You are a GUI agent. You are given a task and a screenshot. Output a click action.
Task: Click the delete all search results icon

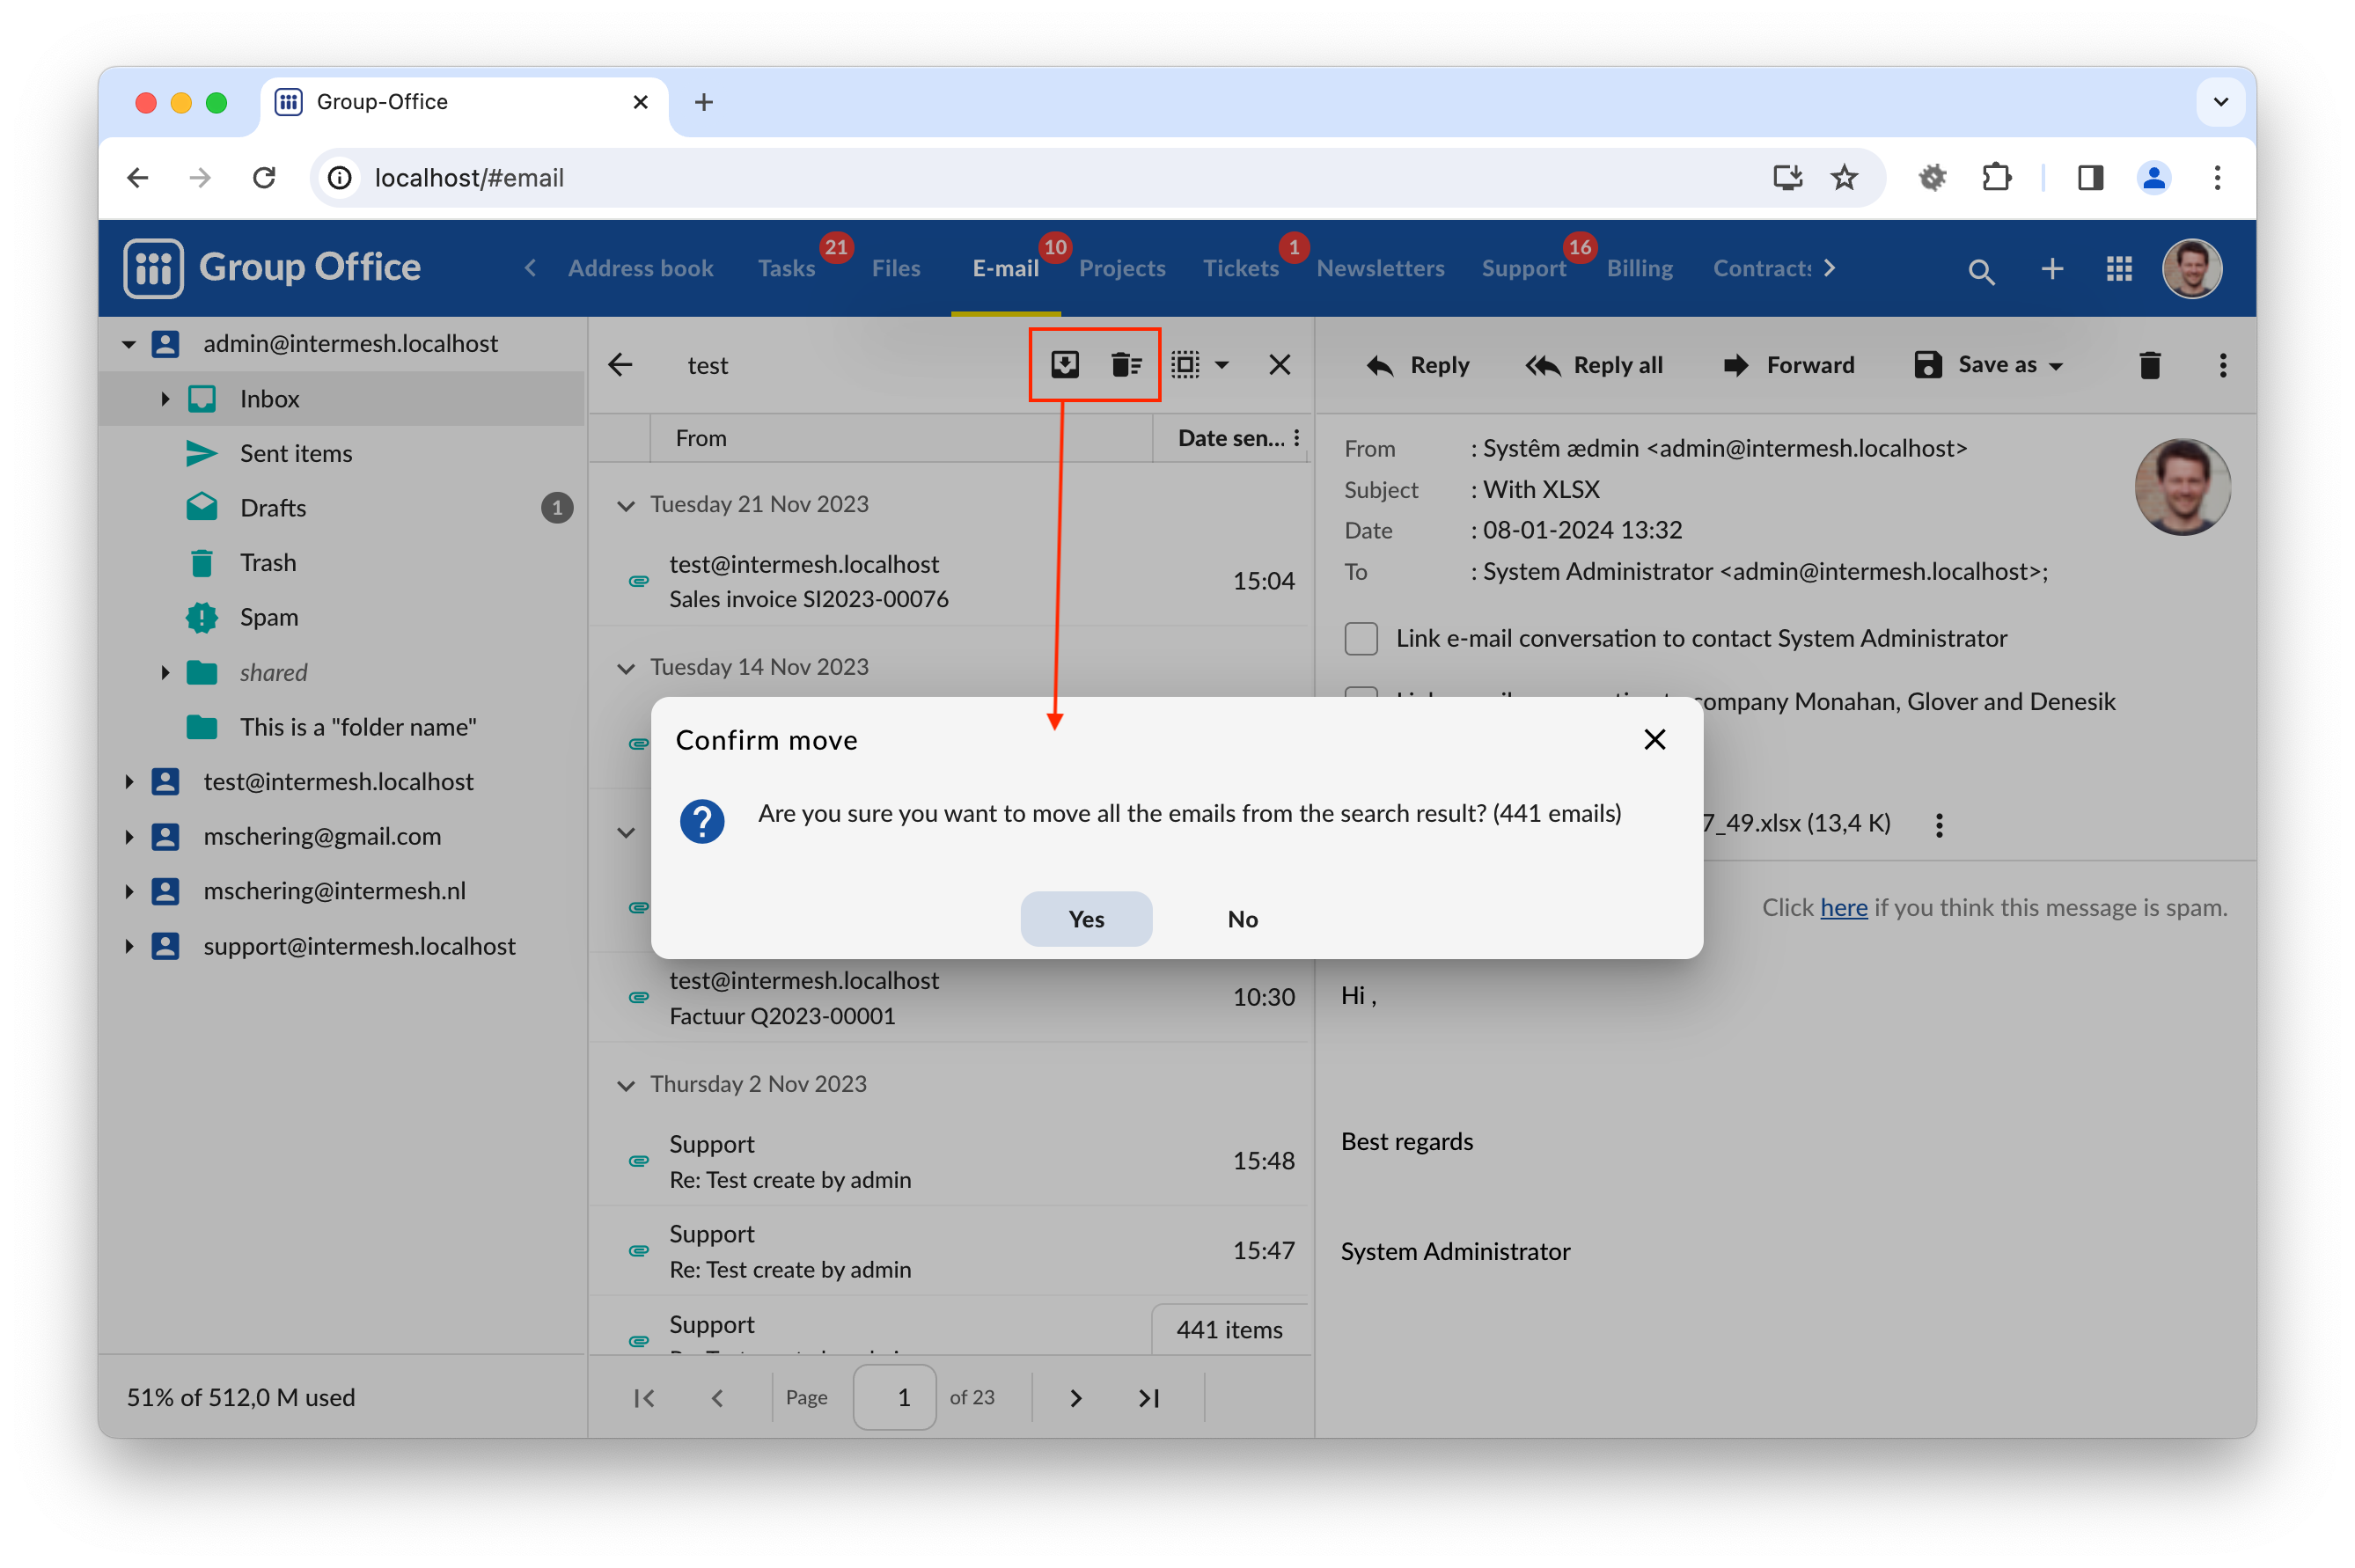1126,365
